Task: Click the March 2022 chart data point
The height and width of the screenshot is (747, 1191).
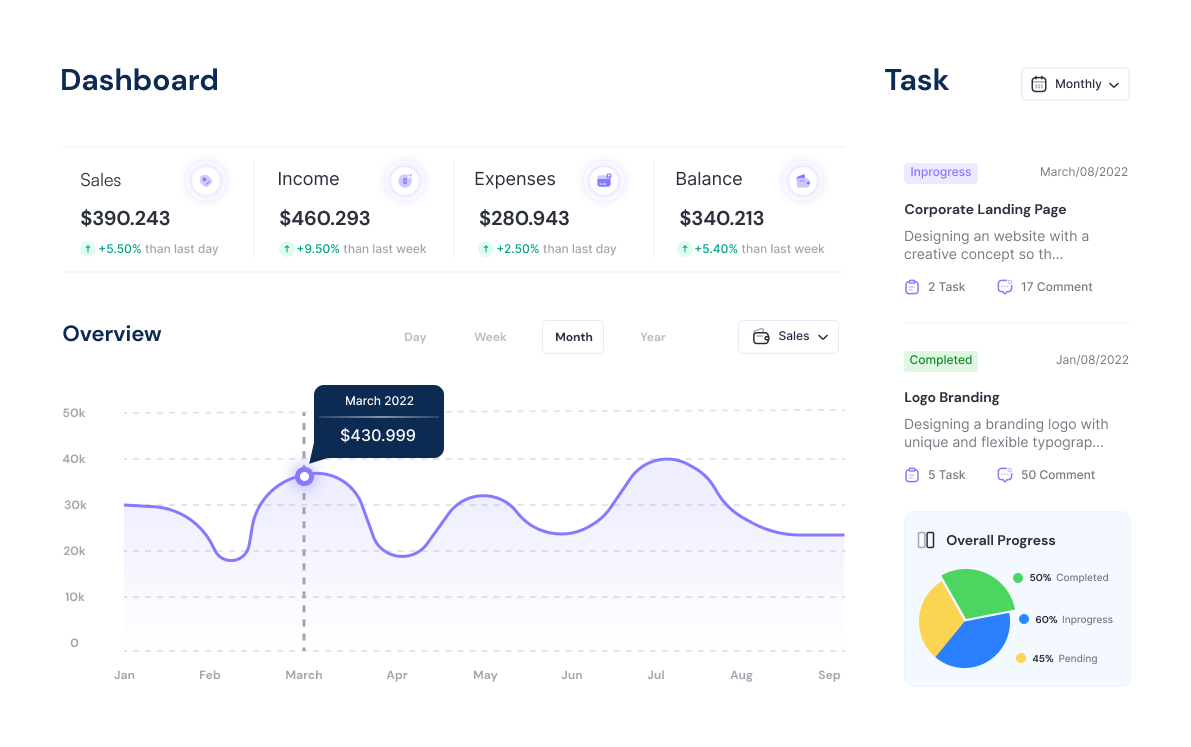Action: click(304, 476)
